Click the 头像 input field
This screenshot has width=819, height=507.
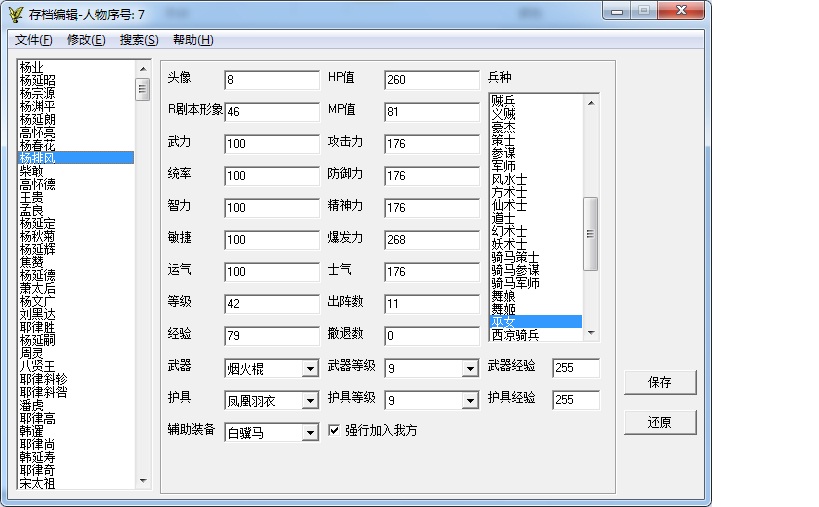[272, 80]
